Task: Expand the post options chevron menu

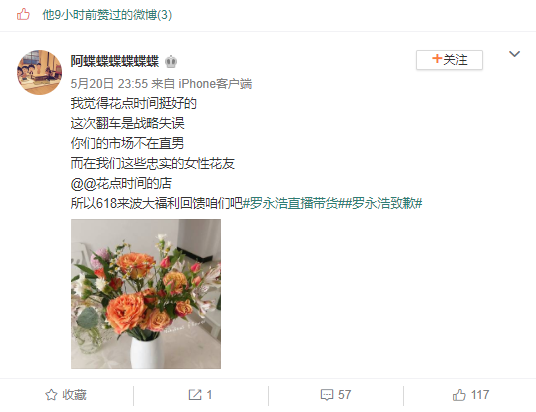Action: [x=514, y=54]
